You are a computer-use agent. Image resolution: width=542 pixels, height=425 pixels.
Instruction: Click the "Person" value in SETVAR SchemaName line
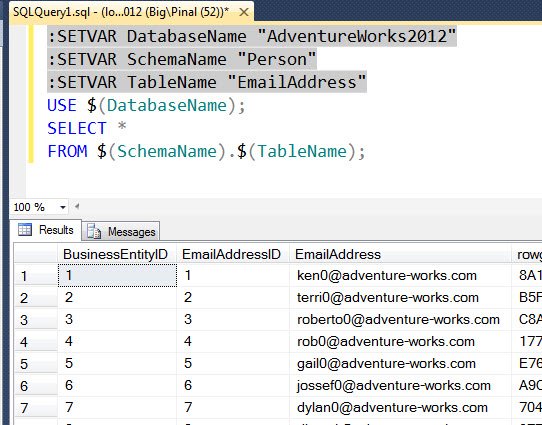pyautogui.click(x=277, y=59)
